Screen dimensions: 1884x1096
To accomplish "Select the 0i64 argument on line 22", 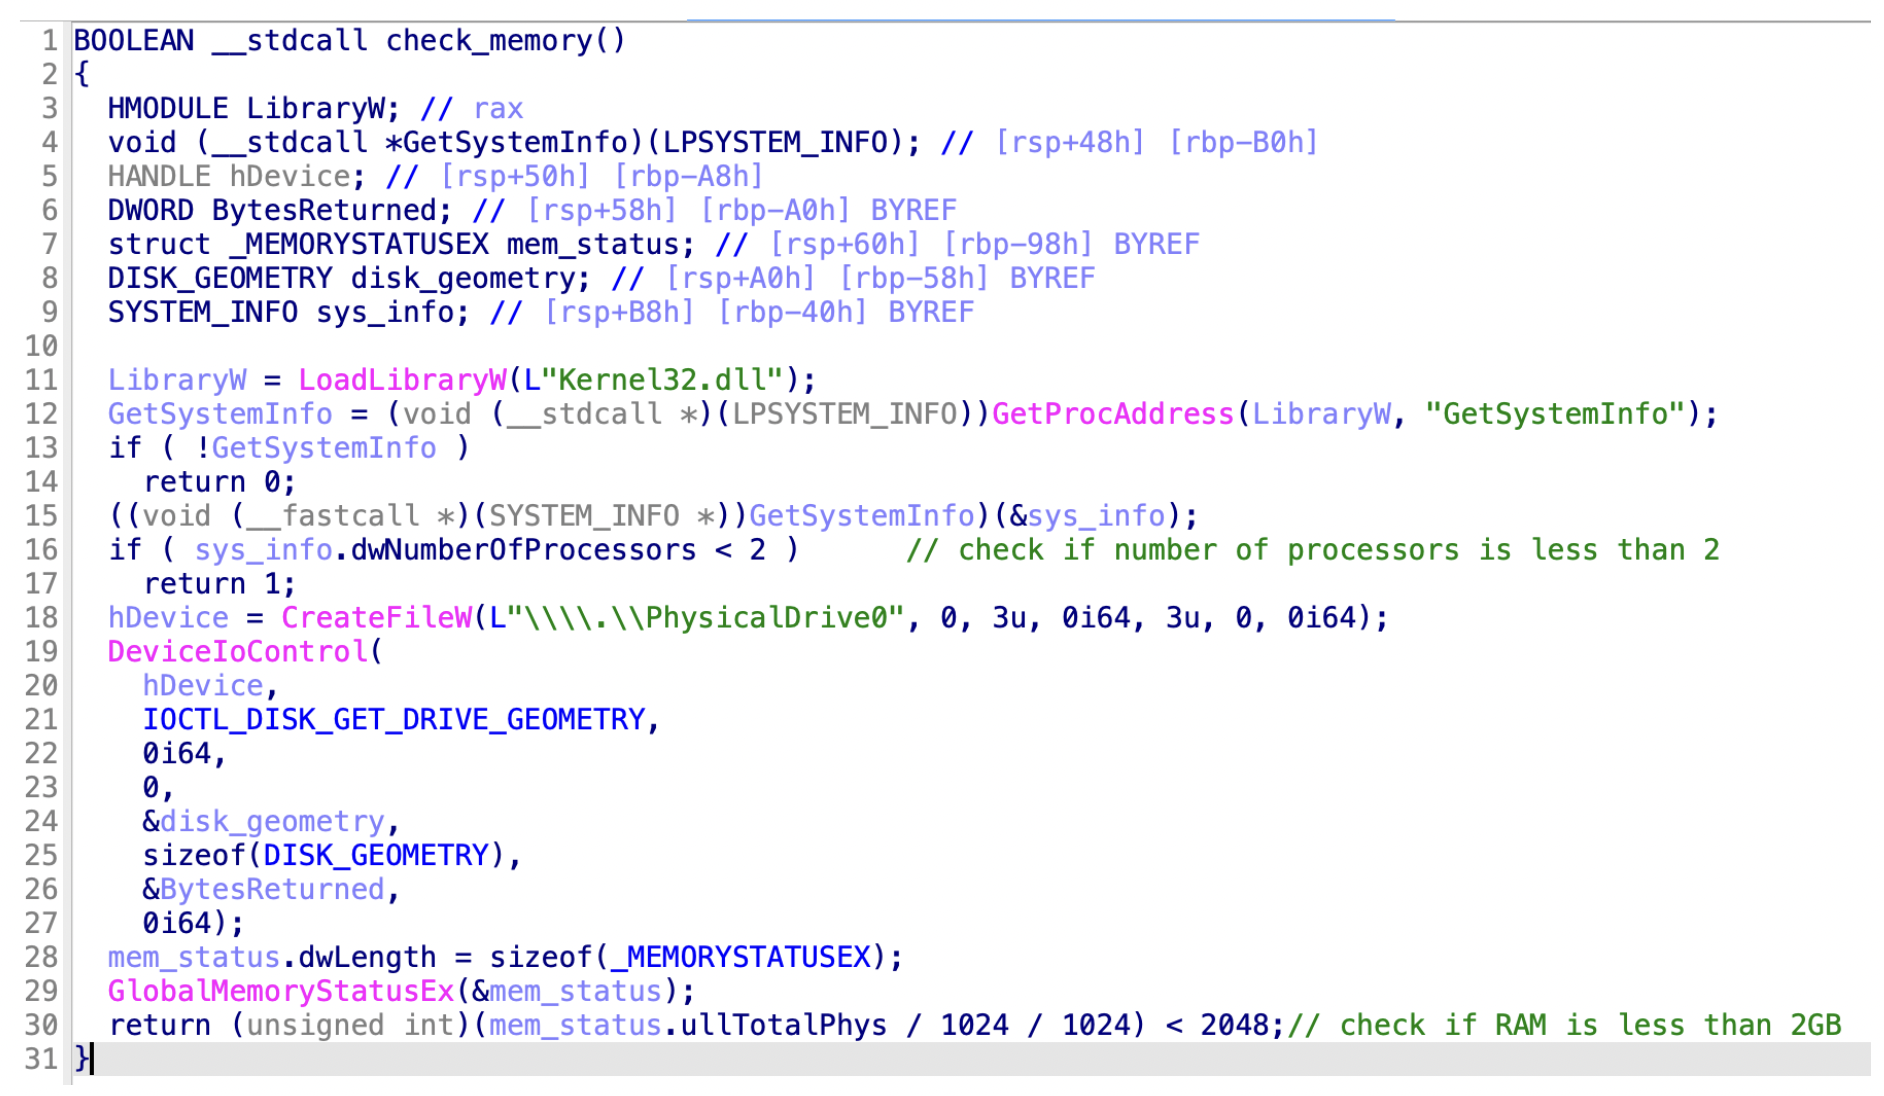I will [x=177, y=754].
